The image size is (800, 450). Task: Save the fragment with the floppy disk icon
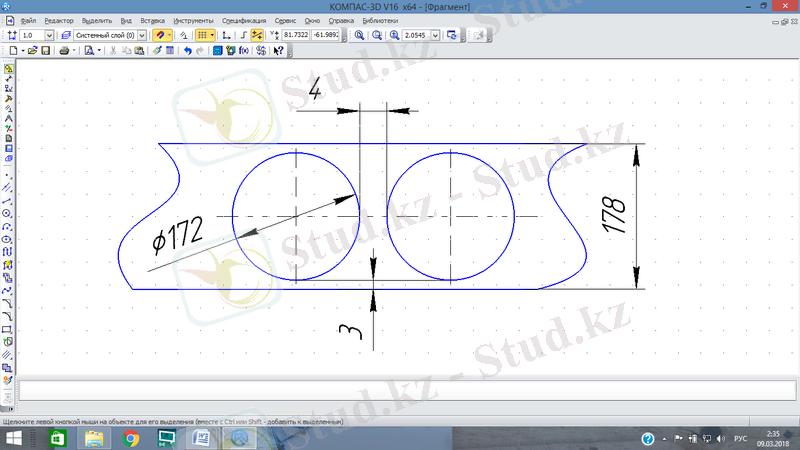coord(45,51)
